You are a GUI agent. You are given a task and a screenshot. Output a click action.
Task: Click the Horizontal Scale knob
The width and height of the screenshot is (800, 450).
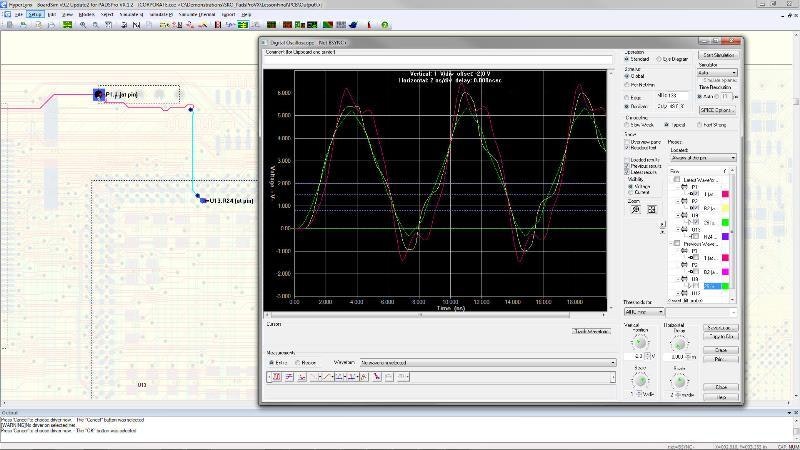coord(679,381)
